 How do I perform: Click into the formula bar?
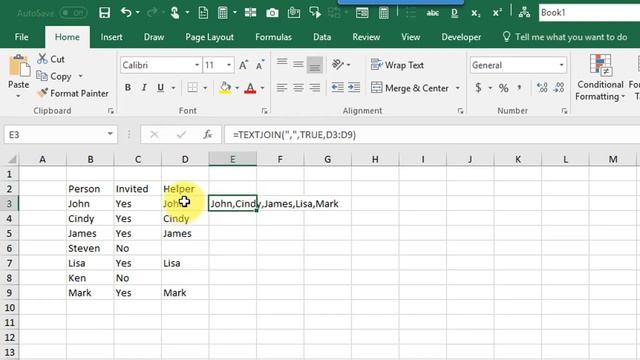[432, 135]
